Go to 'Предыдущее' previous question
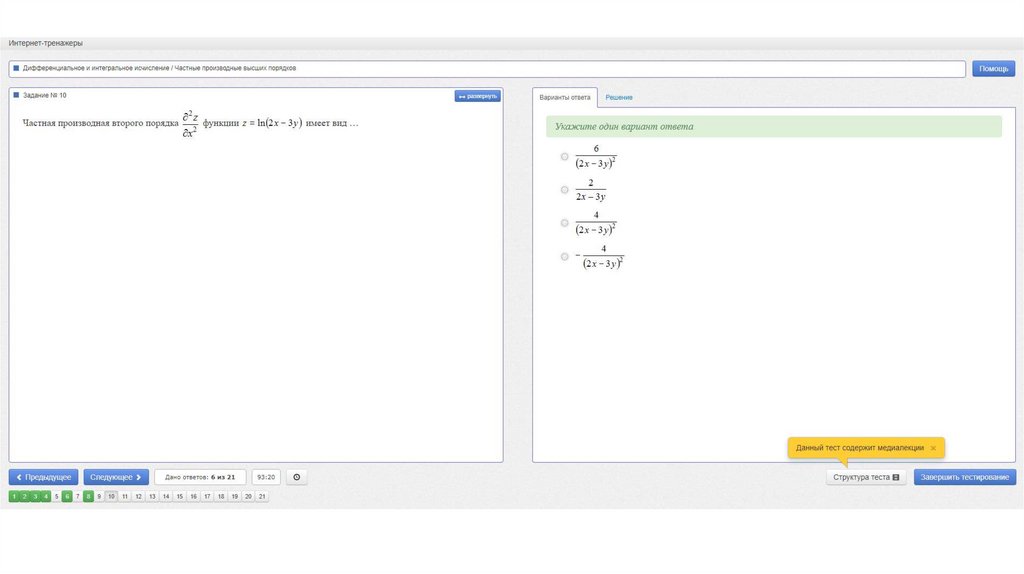Screen dimensions: 1024x574 tap(44, 478)
